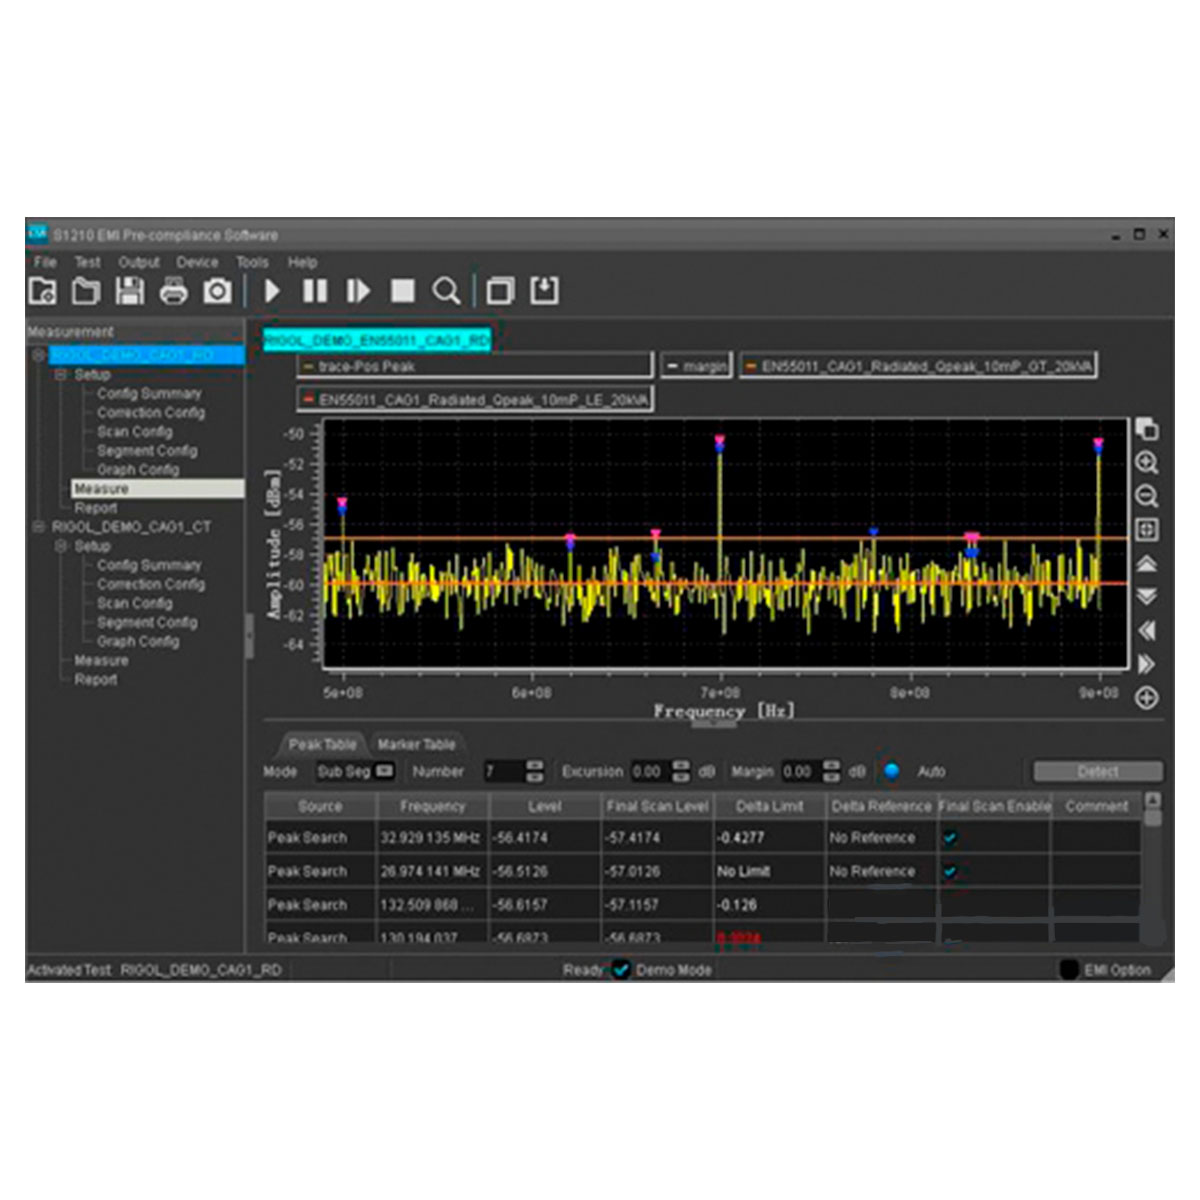The image size is (1200, 1200).
Task: Click the printer icon in toolbar
Action: click(x=173, y=291)
